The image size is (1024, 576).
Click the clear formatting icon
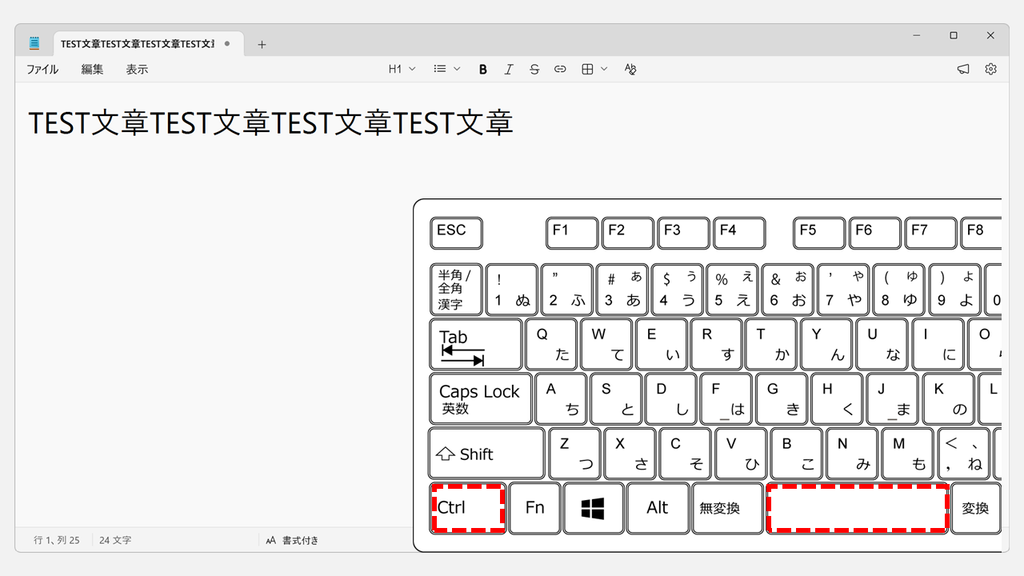(630, 69)
